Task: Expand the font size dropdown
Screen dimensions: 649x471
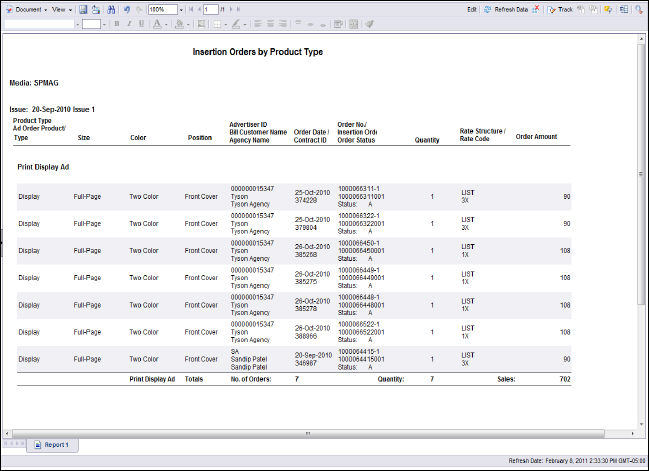Action: point(103,23)
